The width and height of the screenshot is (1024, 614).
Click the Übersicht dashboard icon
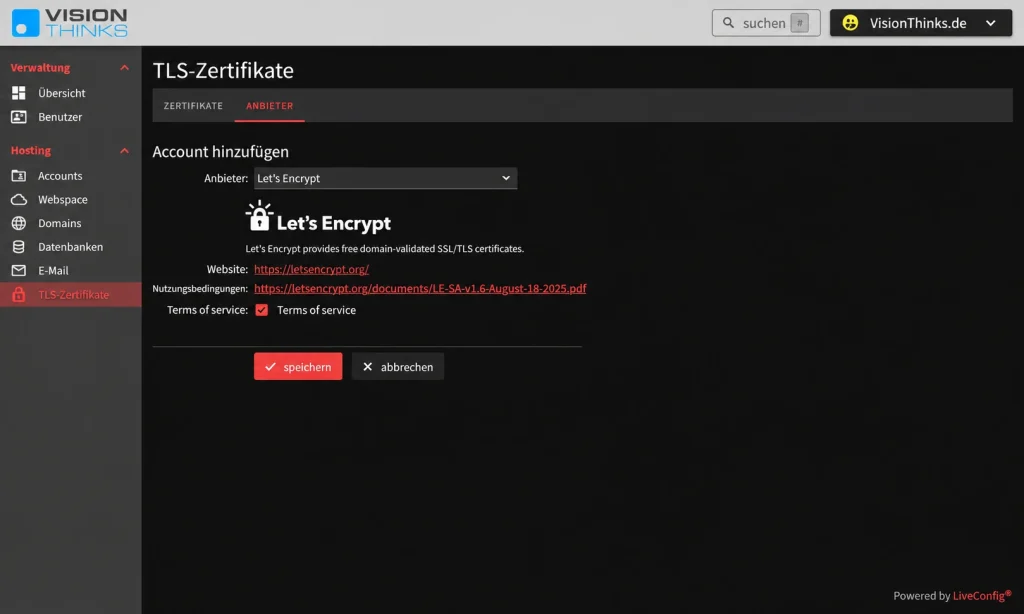[19, 93]
